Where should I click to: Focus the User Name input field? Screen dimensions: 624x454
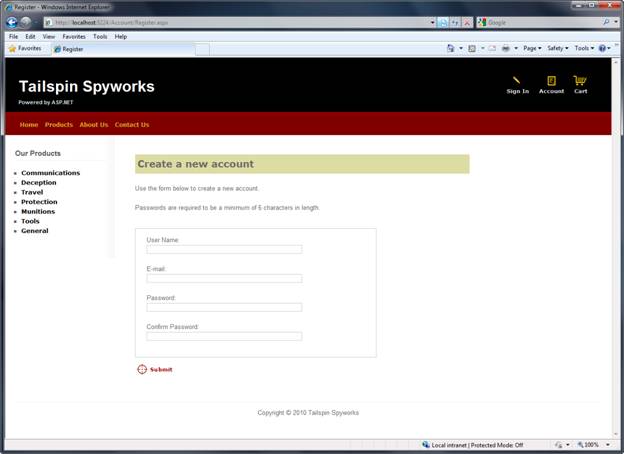(224, 249)
